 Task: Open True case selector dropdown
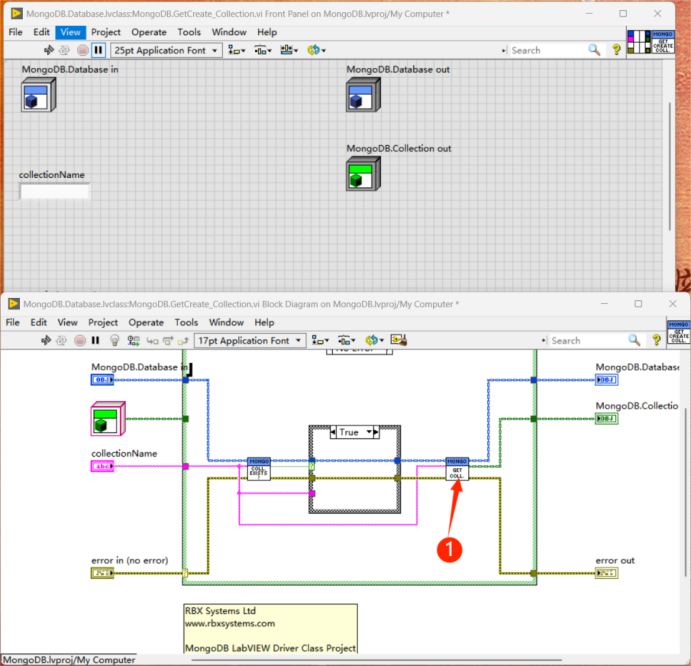coord(369,432)
